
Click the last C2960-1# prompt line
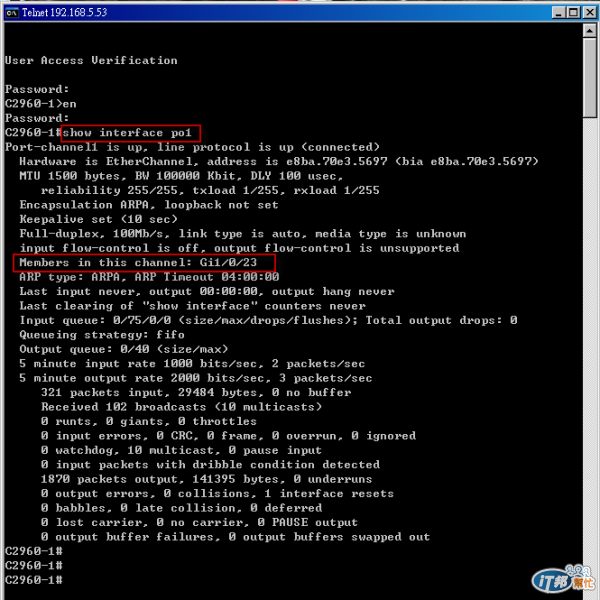click(x=34, y=580)
